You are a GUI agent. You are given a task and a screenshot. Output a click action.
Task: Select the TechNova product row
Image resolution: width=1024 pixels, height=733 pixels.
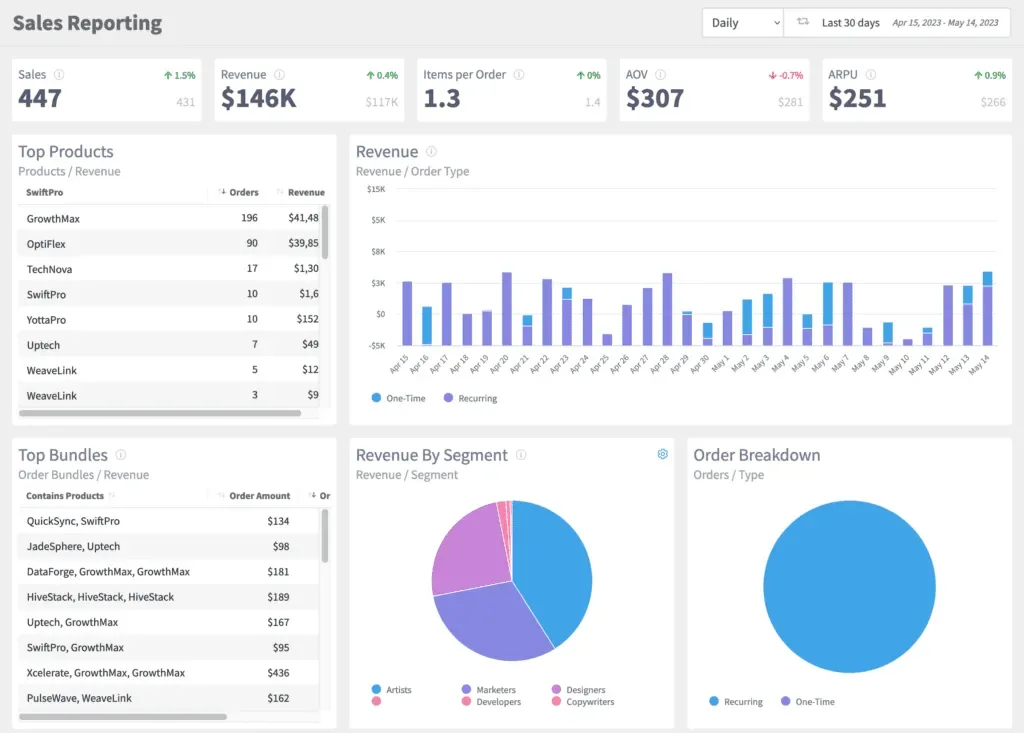pyautogui.click(x=168, y=269)
